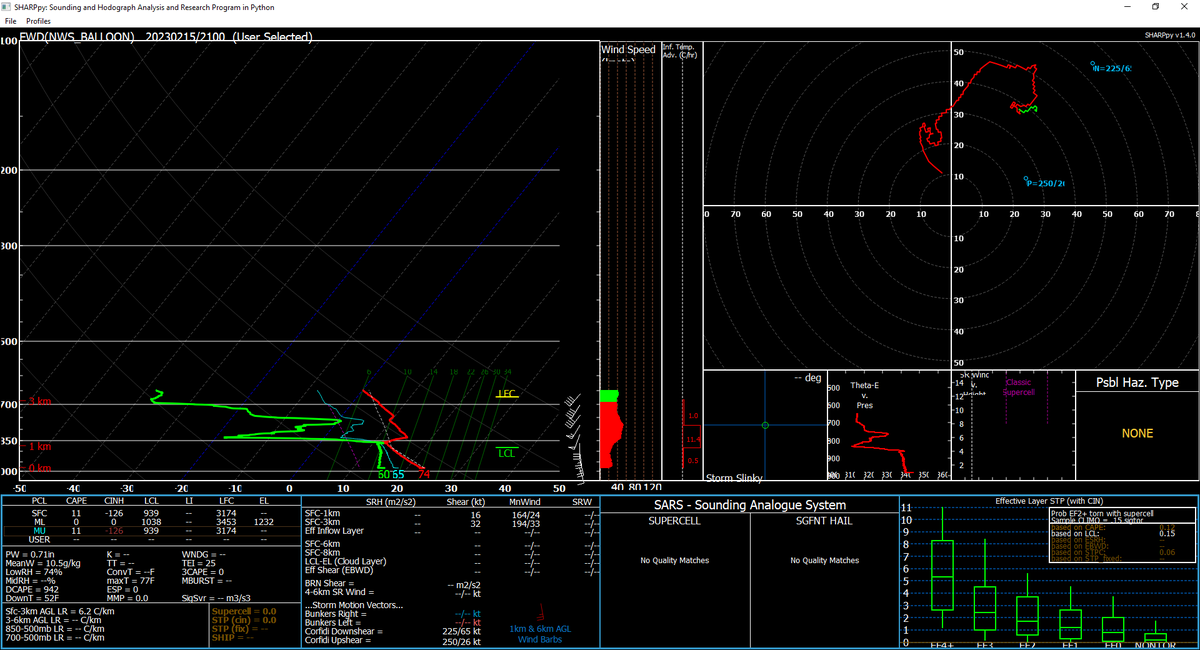Click the Supercell = 0.0 composite value
The image size is (1200, 650).
pos(245,611)
